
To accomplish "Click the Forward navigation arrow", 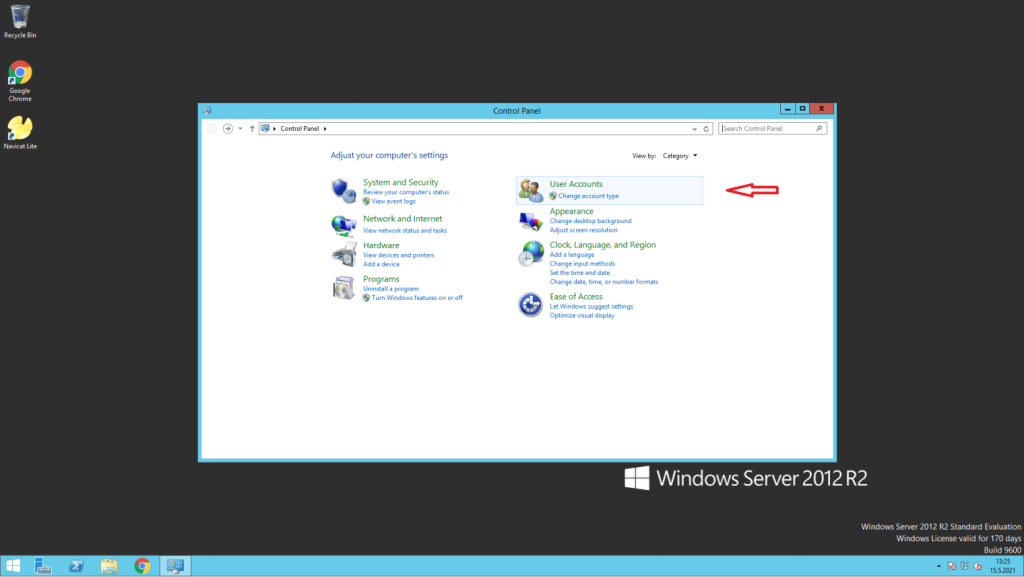I will [227, 129].
